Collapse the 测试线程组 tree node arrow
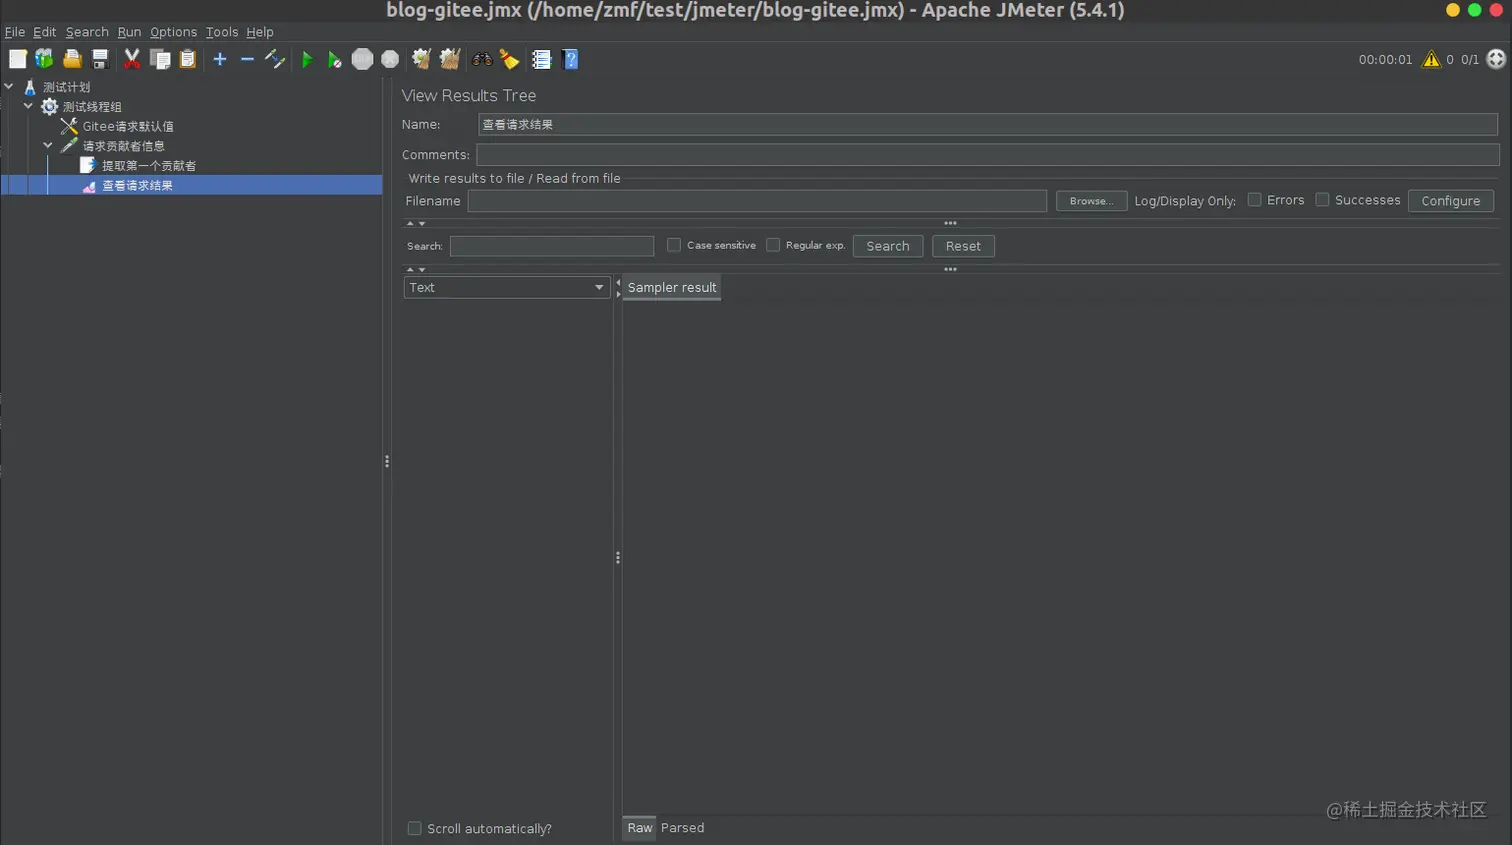The width and height of the screenshot is (1512, 845). click(28, 106)
